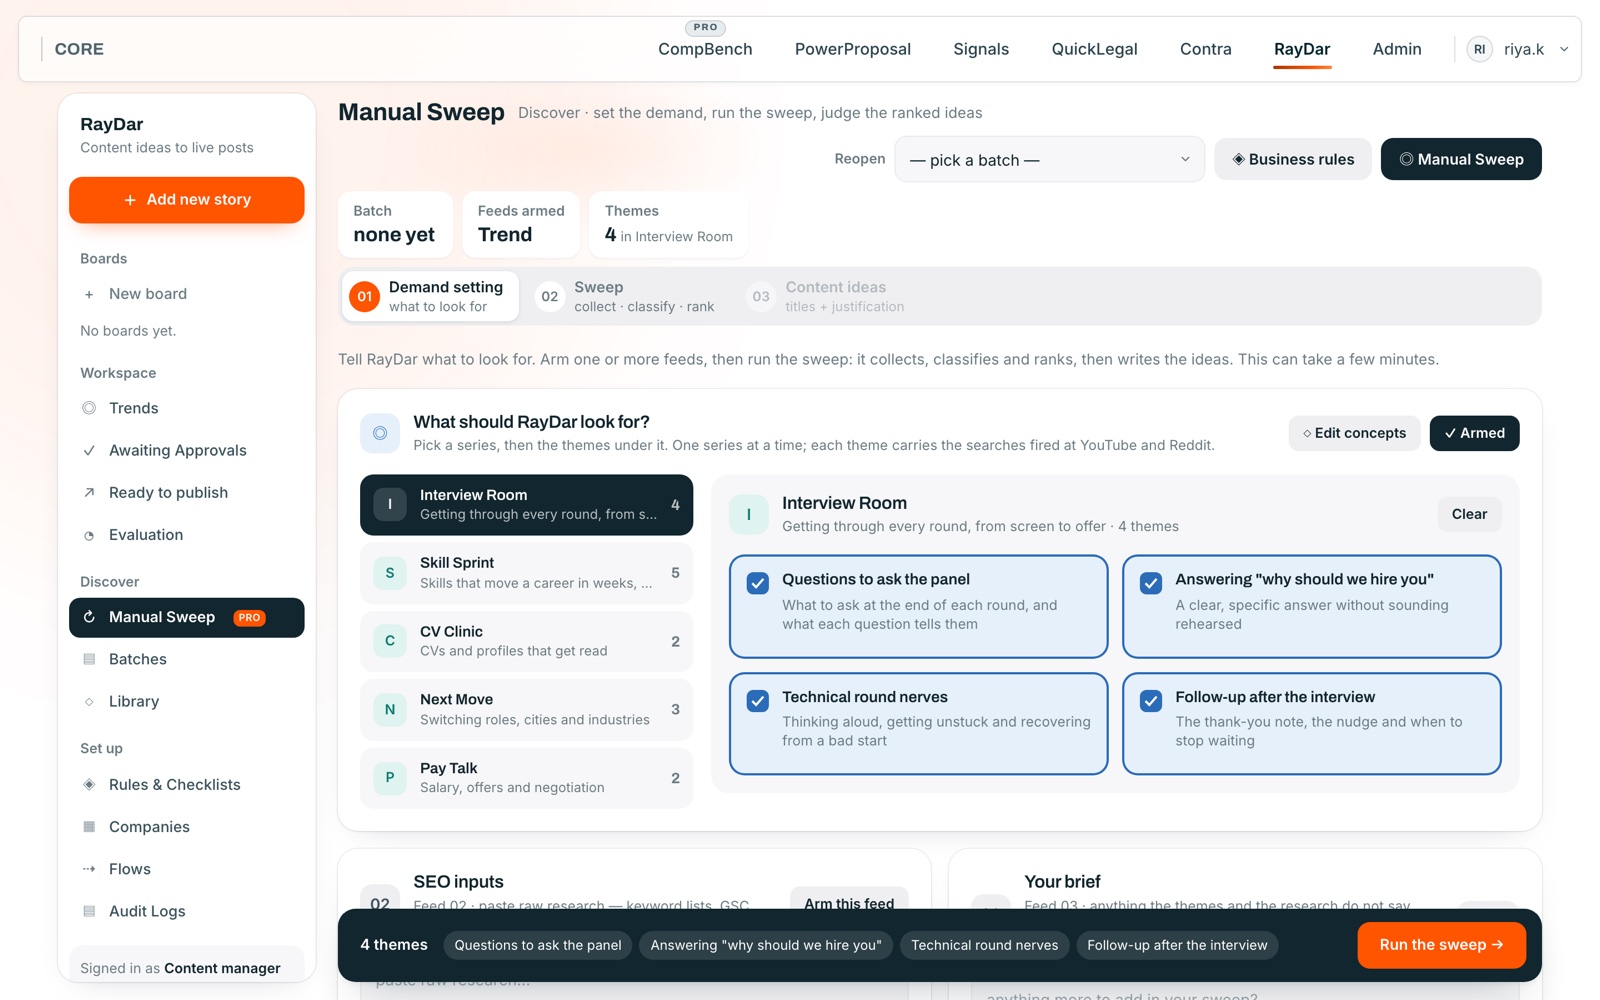Click the Manual Sweep header button
Viewport: 1600px width, 1000px height.
(x=1461, y=159)
